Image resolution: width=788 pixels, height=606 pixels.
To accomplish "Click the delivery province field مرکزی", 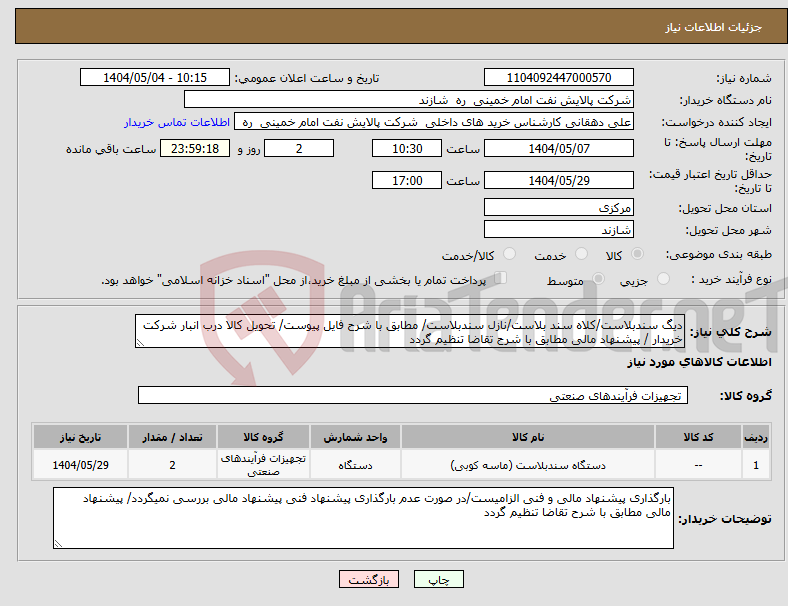I will click(x=558, y=208).
